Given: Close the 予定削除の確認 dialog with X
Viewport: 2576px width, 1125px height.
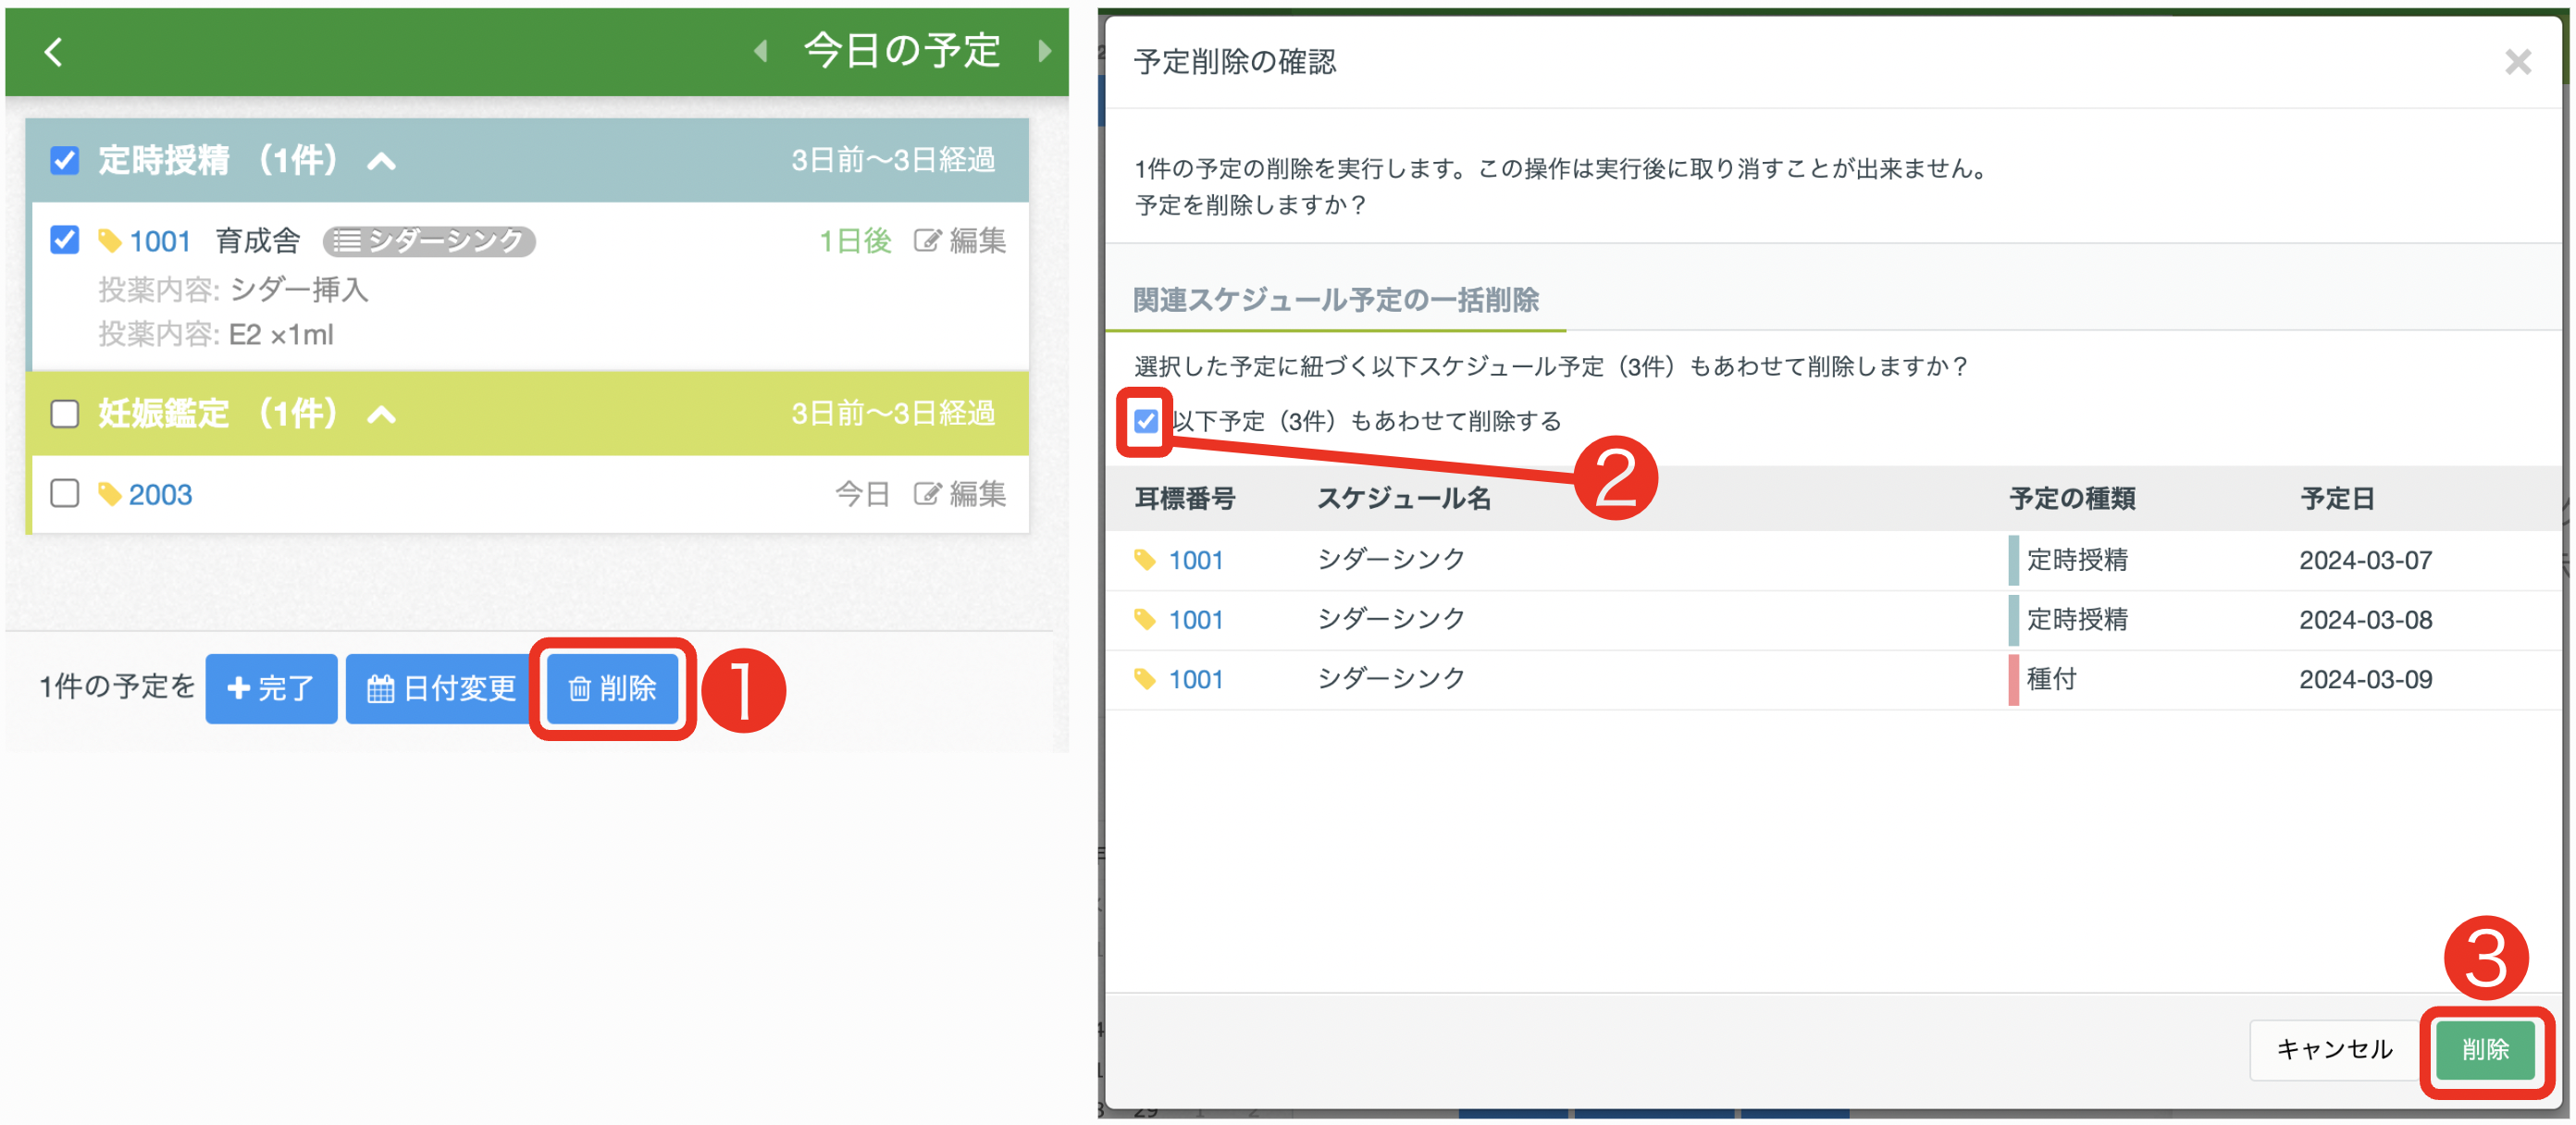Looking at the screenshot, I should (x=2517, y=62).
